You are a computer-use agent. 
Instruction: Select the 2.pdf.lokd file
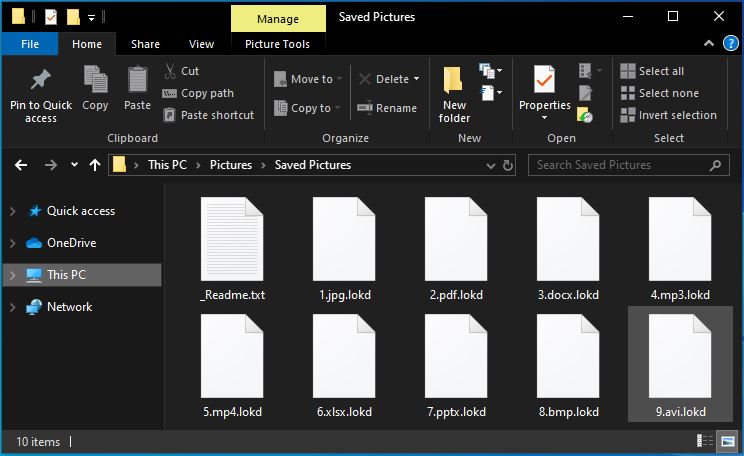click(x=456, y=250)
